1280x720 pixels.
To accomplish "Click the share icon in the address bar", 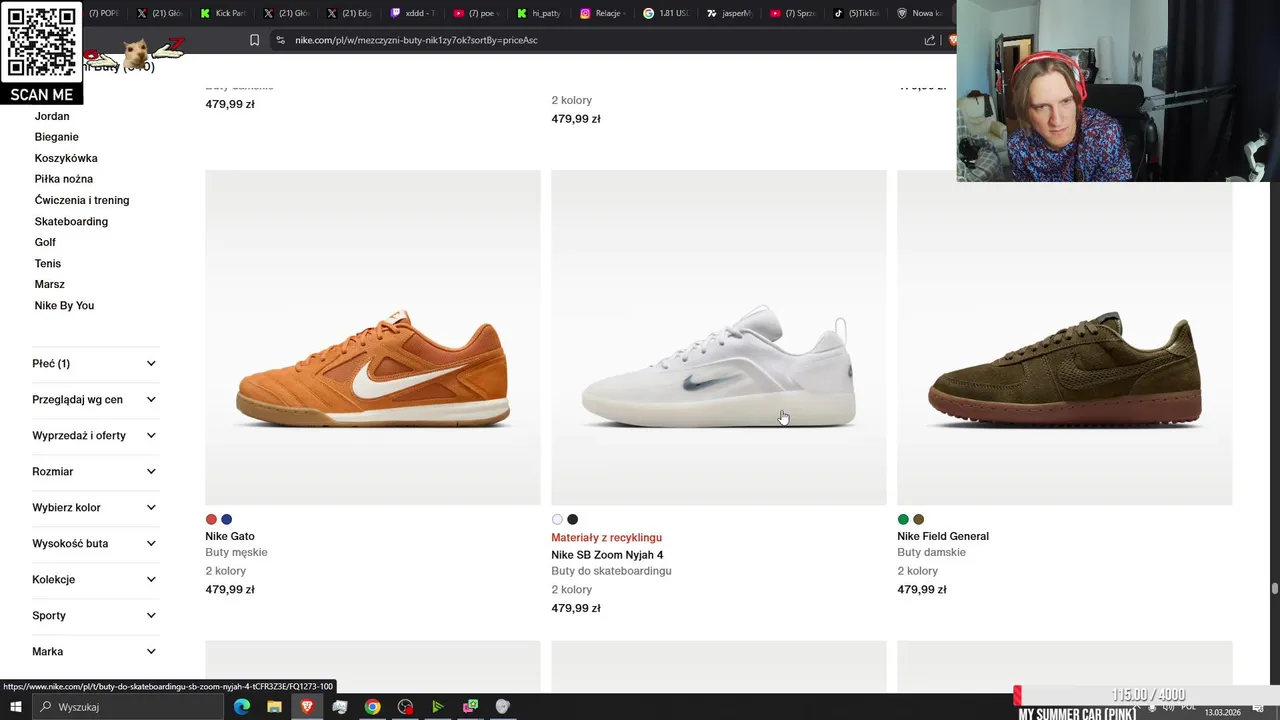I will coord(930,40).
